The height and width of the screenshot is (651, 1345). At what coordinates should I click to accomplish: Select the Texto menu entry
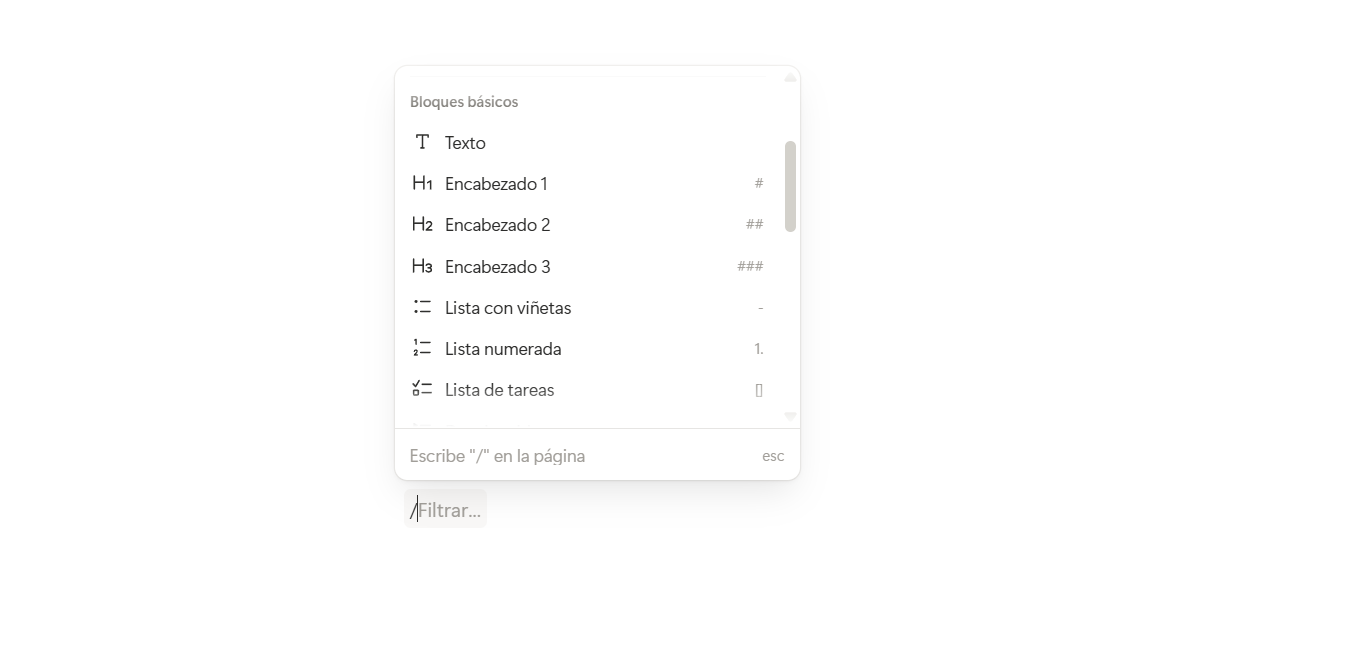(465, 143)
